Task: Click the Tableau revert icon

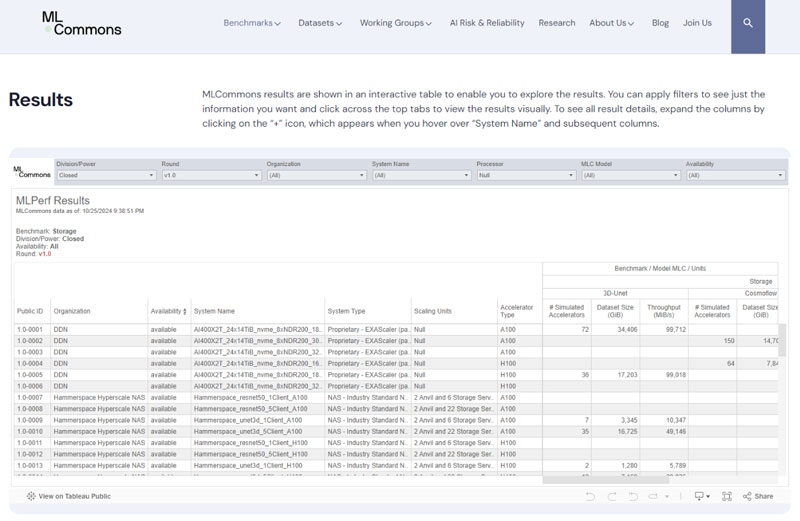Action: pos(633,496)
